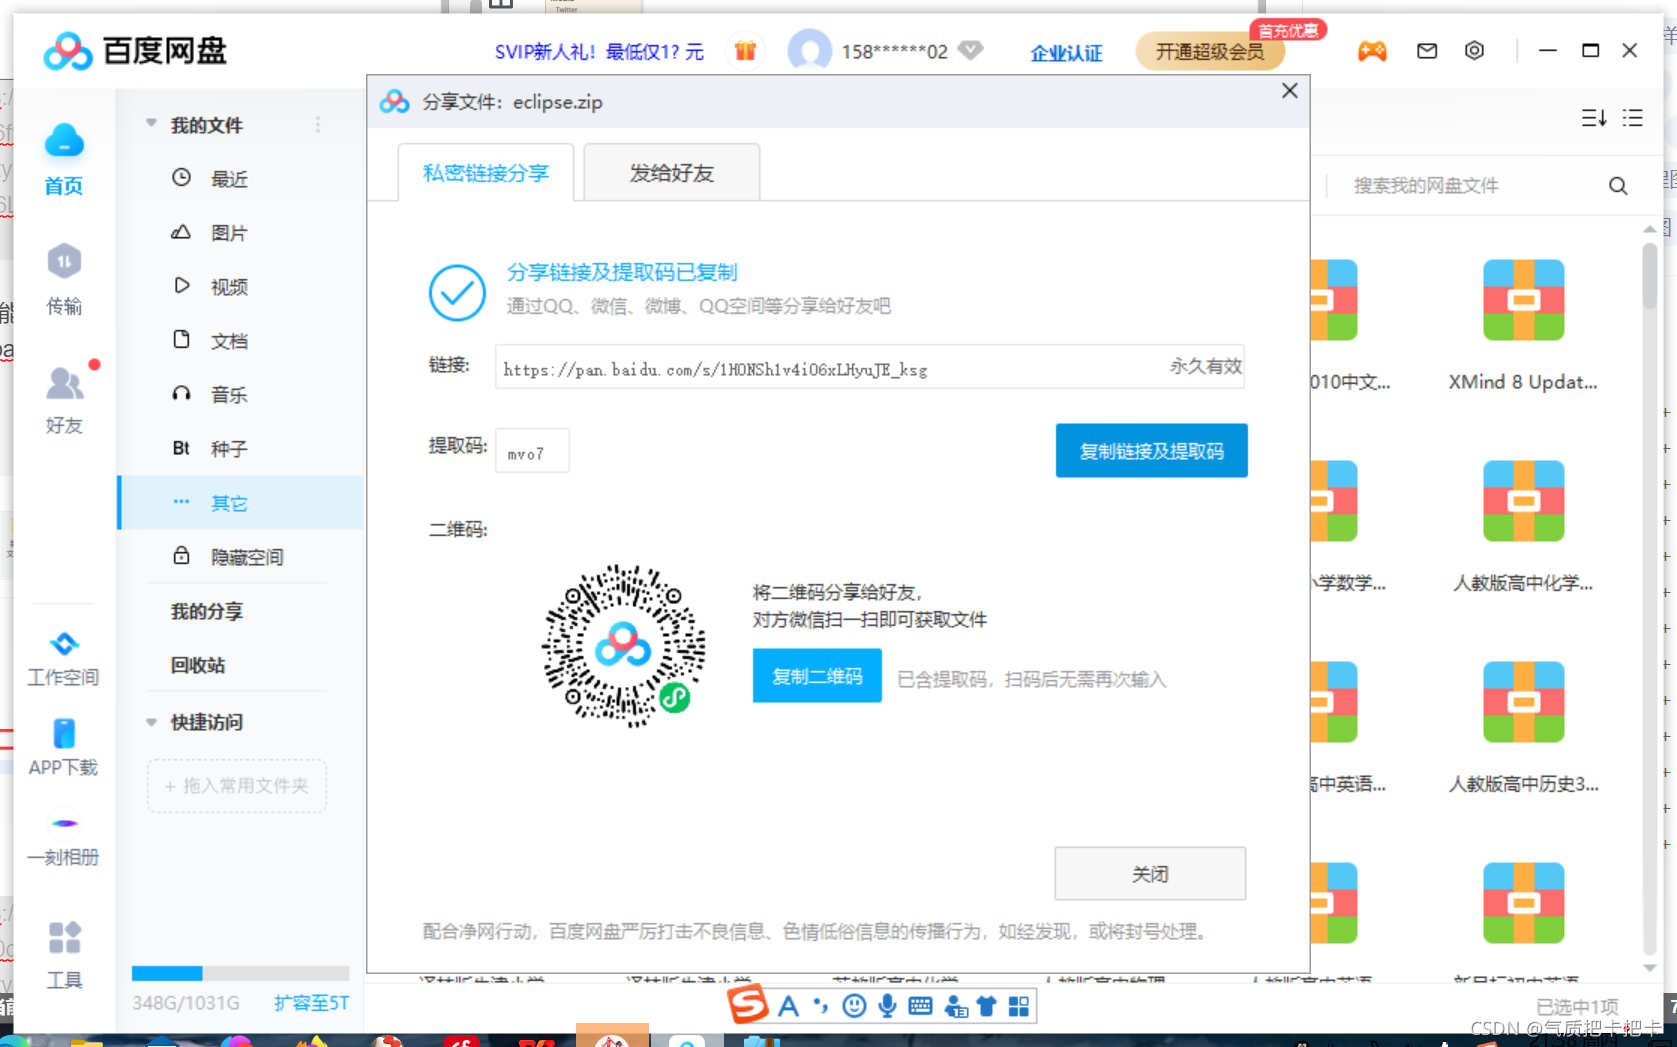Viewport: 1677px width, 1047px height.
Task: Open Sogou skin shirt icon
Action: [x=987, y=1006]
